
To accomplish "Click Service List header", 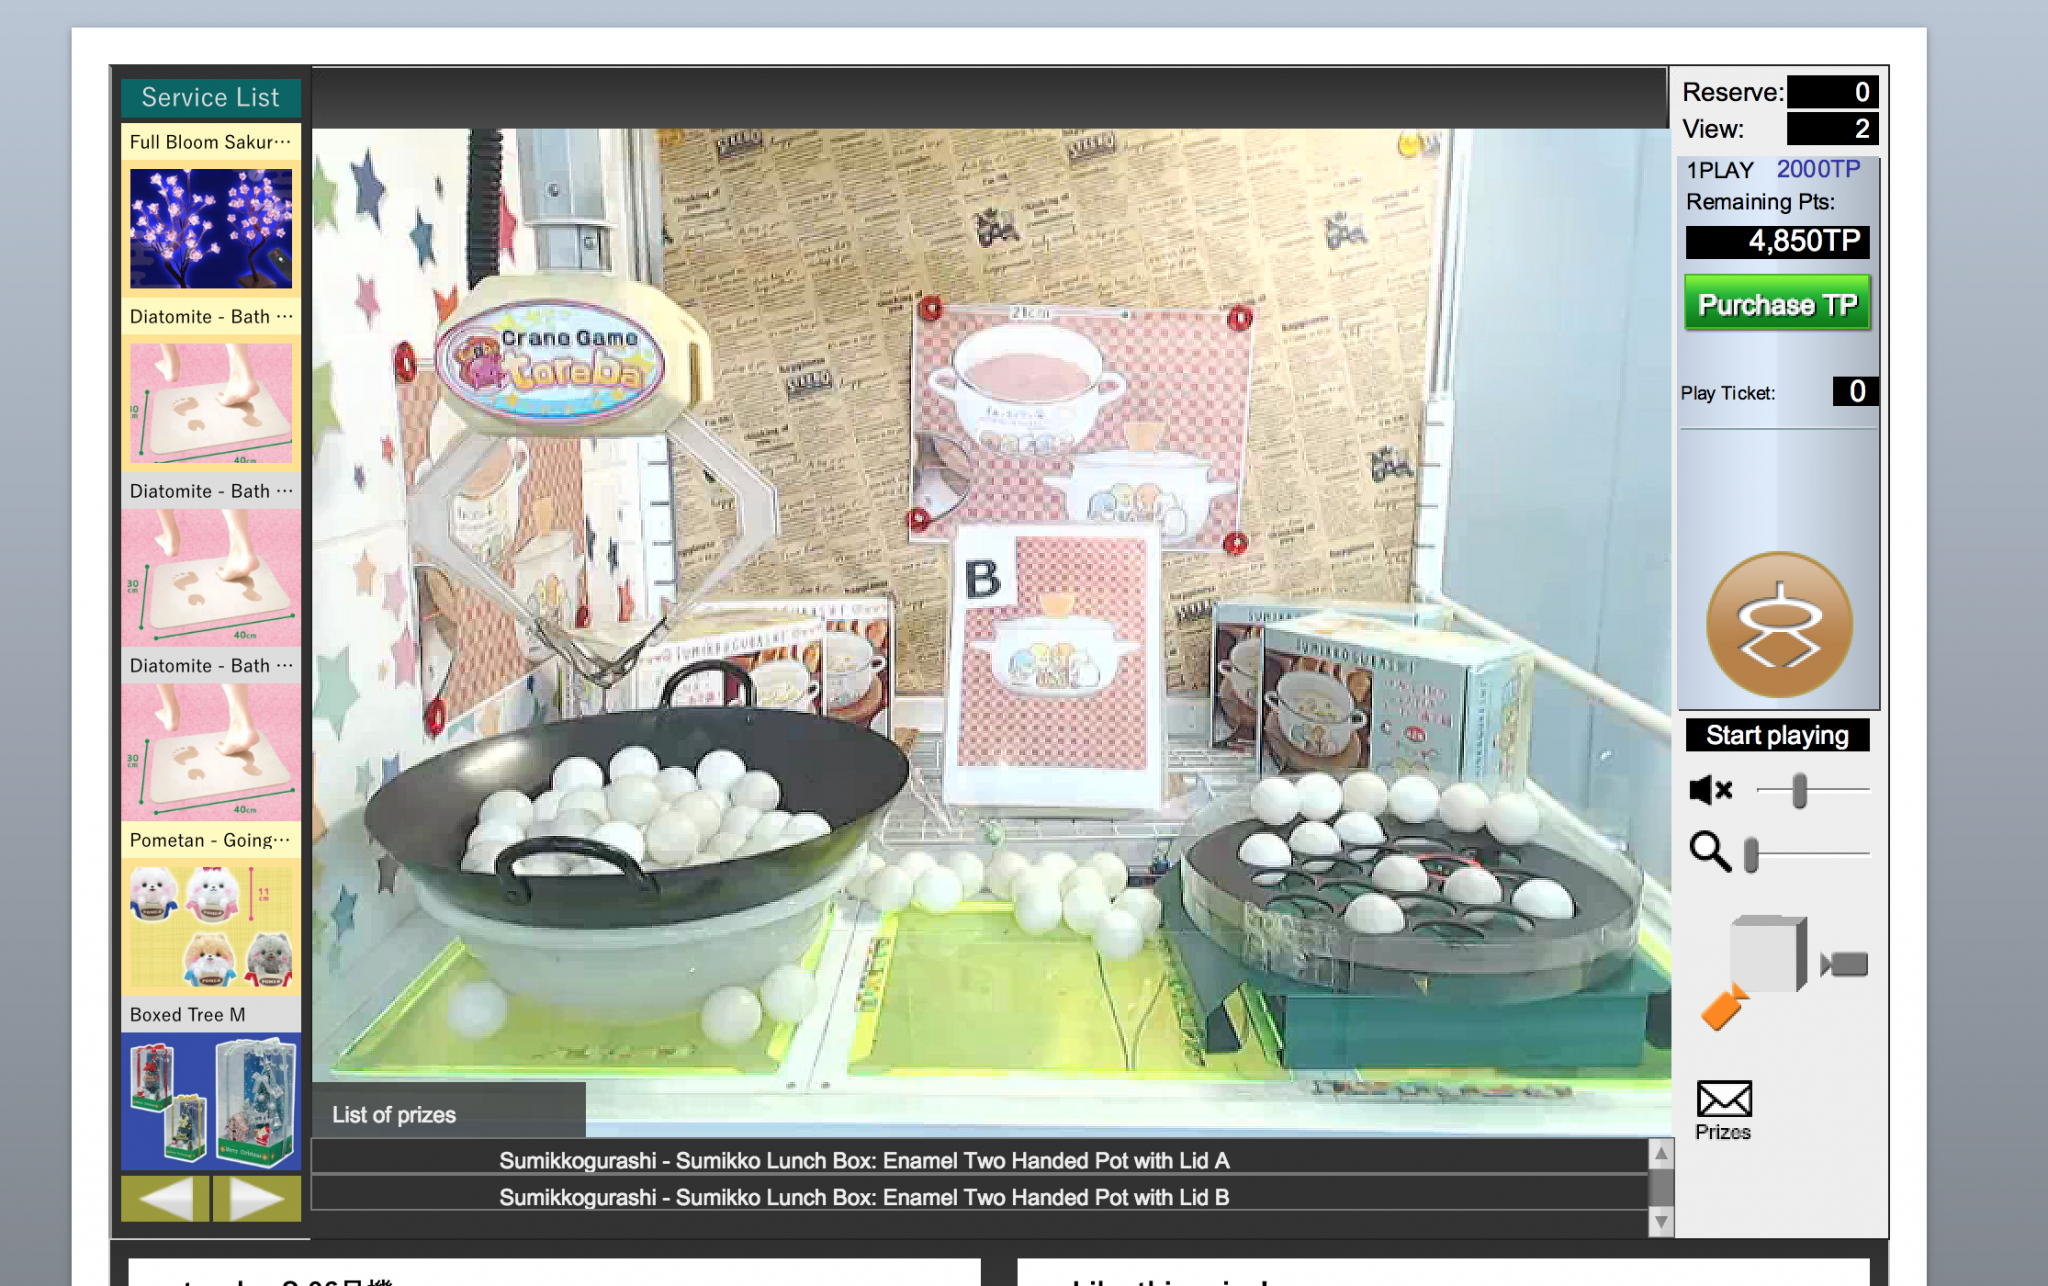I will point(211,97).
